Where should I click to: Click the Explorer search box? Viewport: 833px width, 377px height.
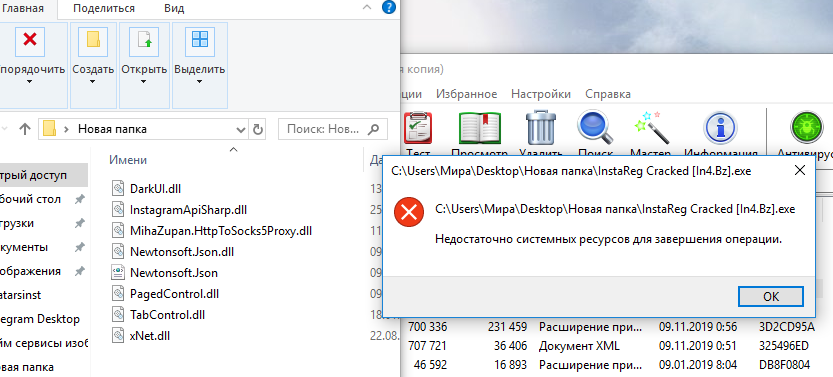click(333, 129)
